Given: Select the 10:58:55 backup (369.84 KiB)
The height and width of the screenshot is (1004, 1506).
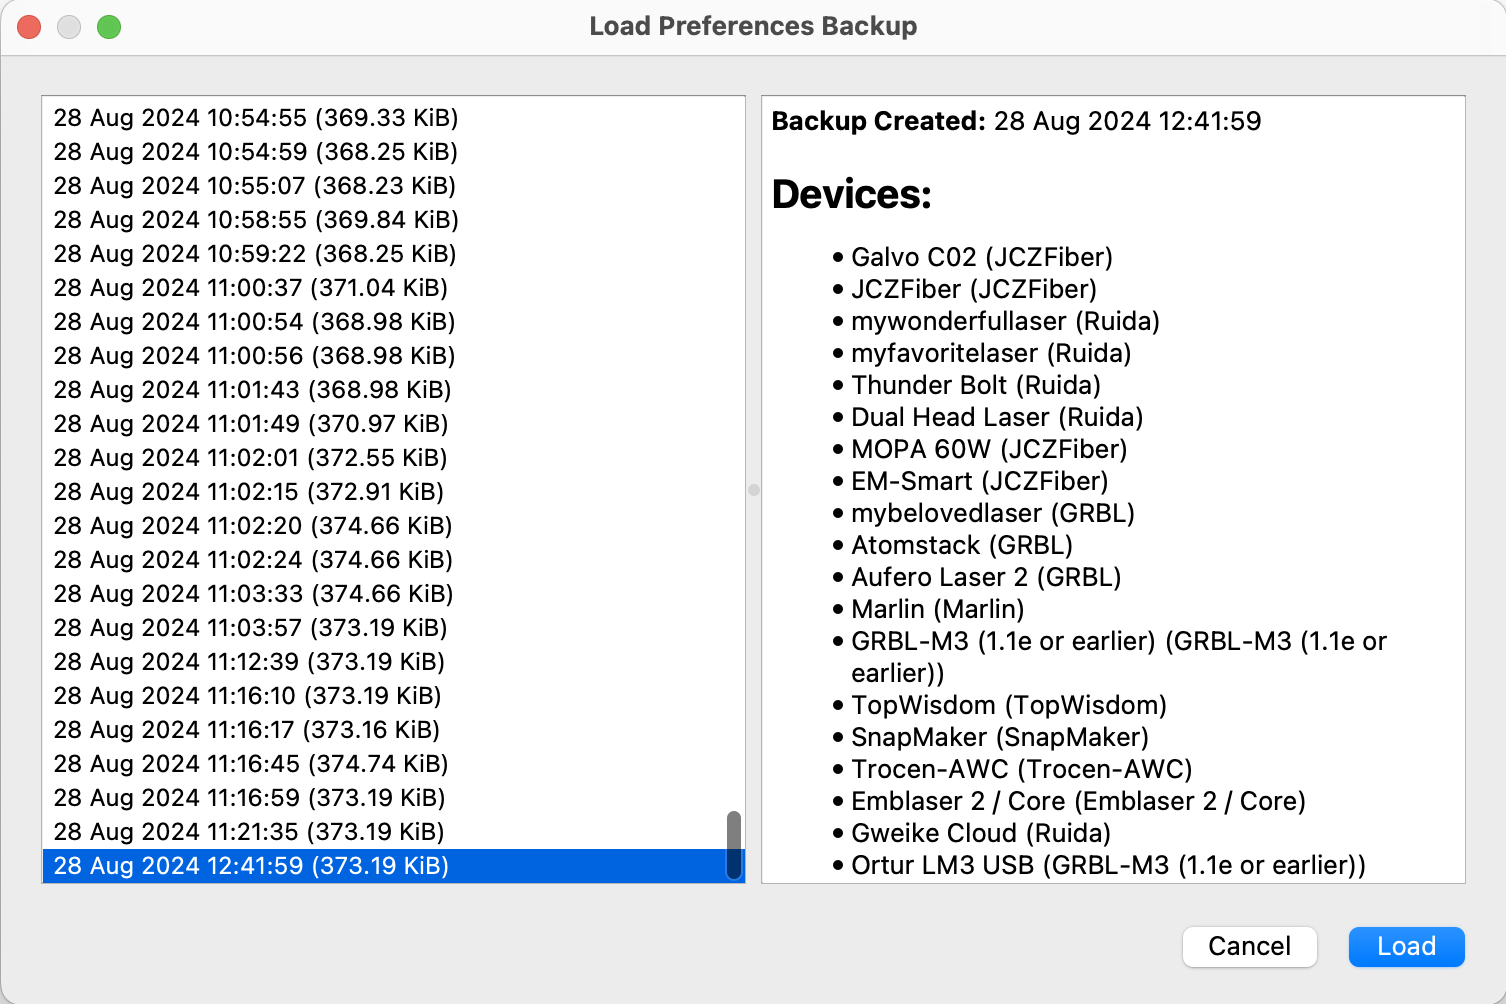Looking at the screenshot, I should pyautogui.click(x=256, y=220).
